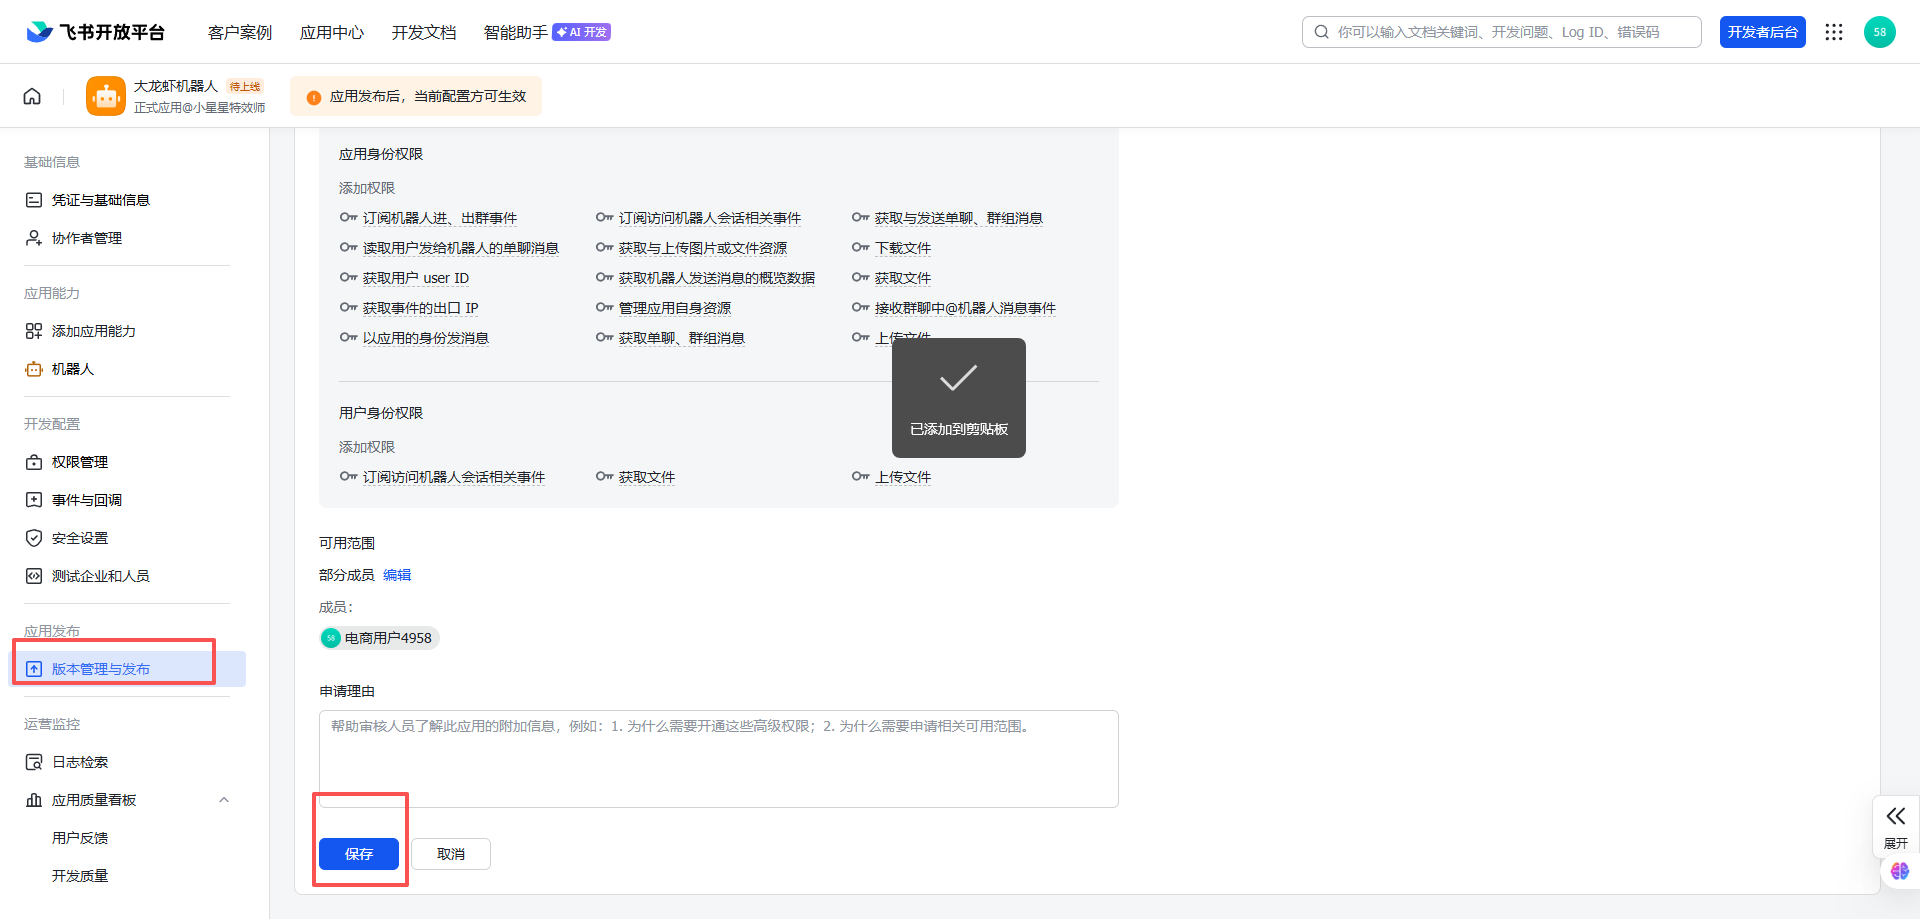The image size is (1920, 919).
Task: Click the orange robot app icon
Action: (x=106, y=96)
